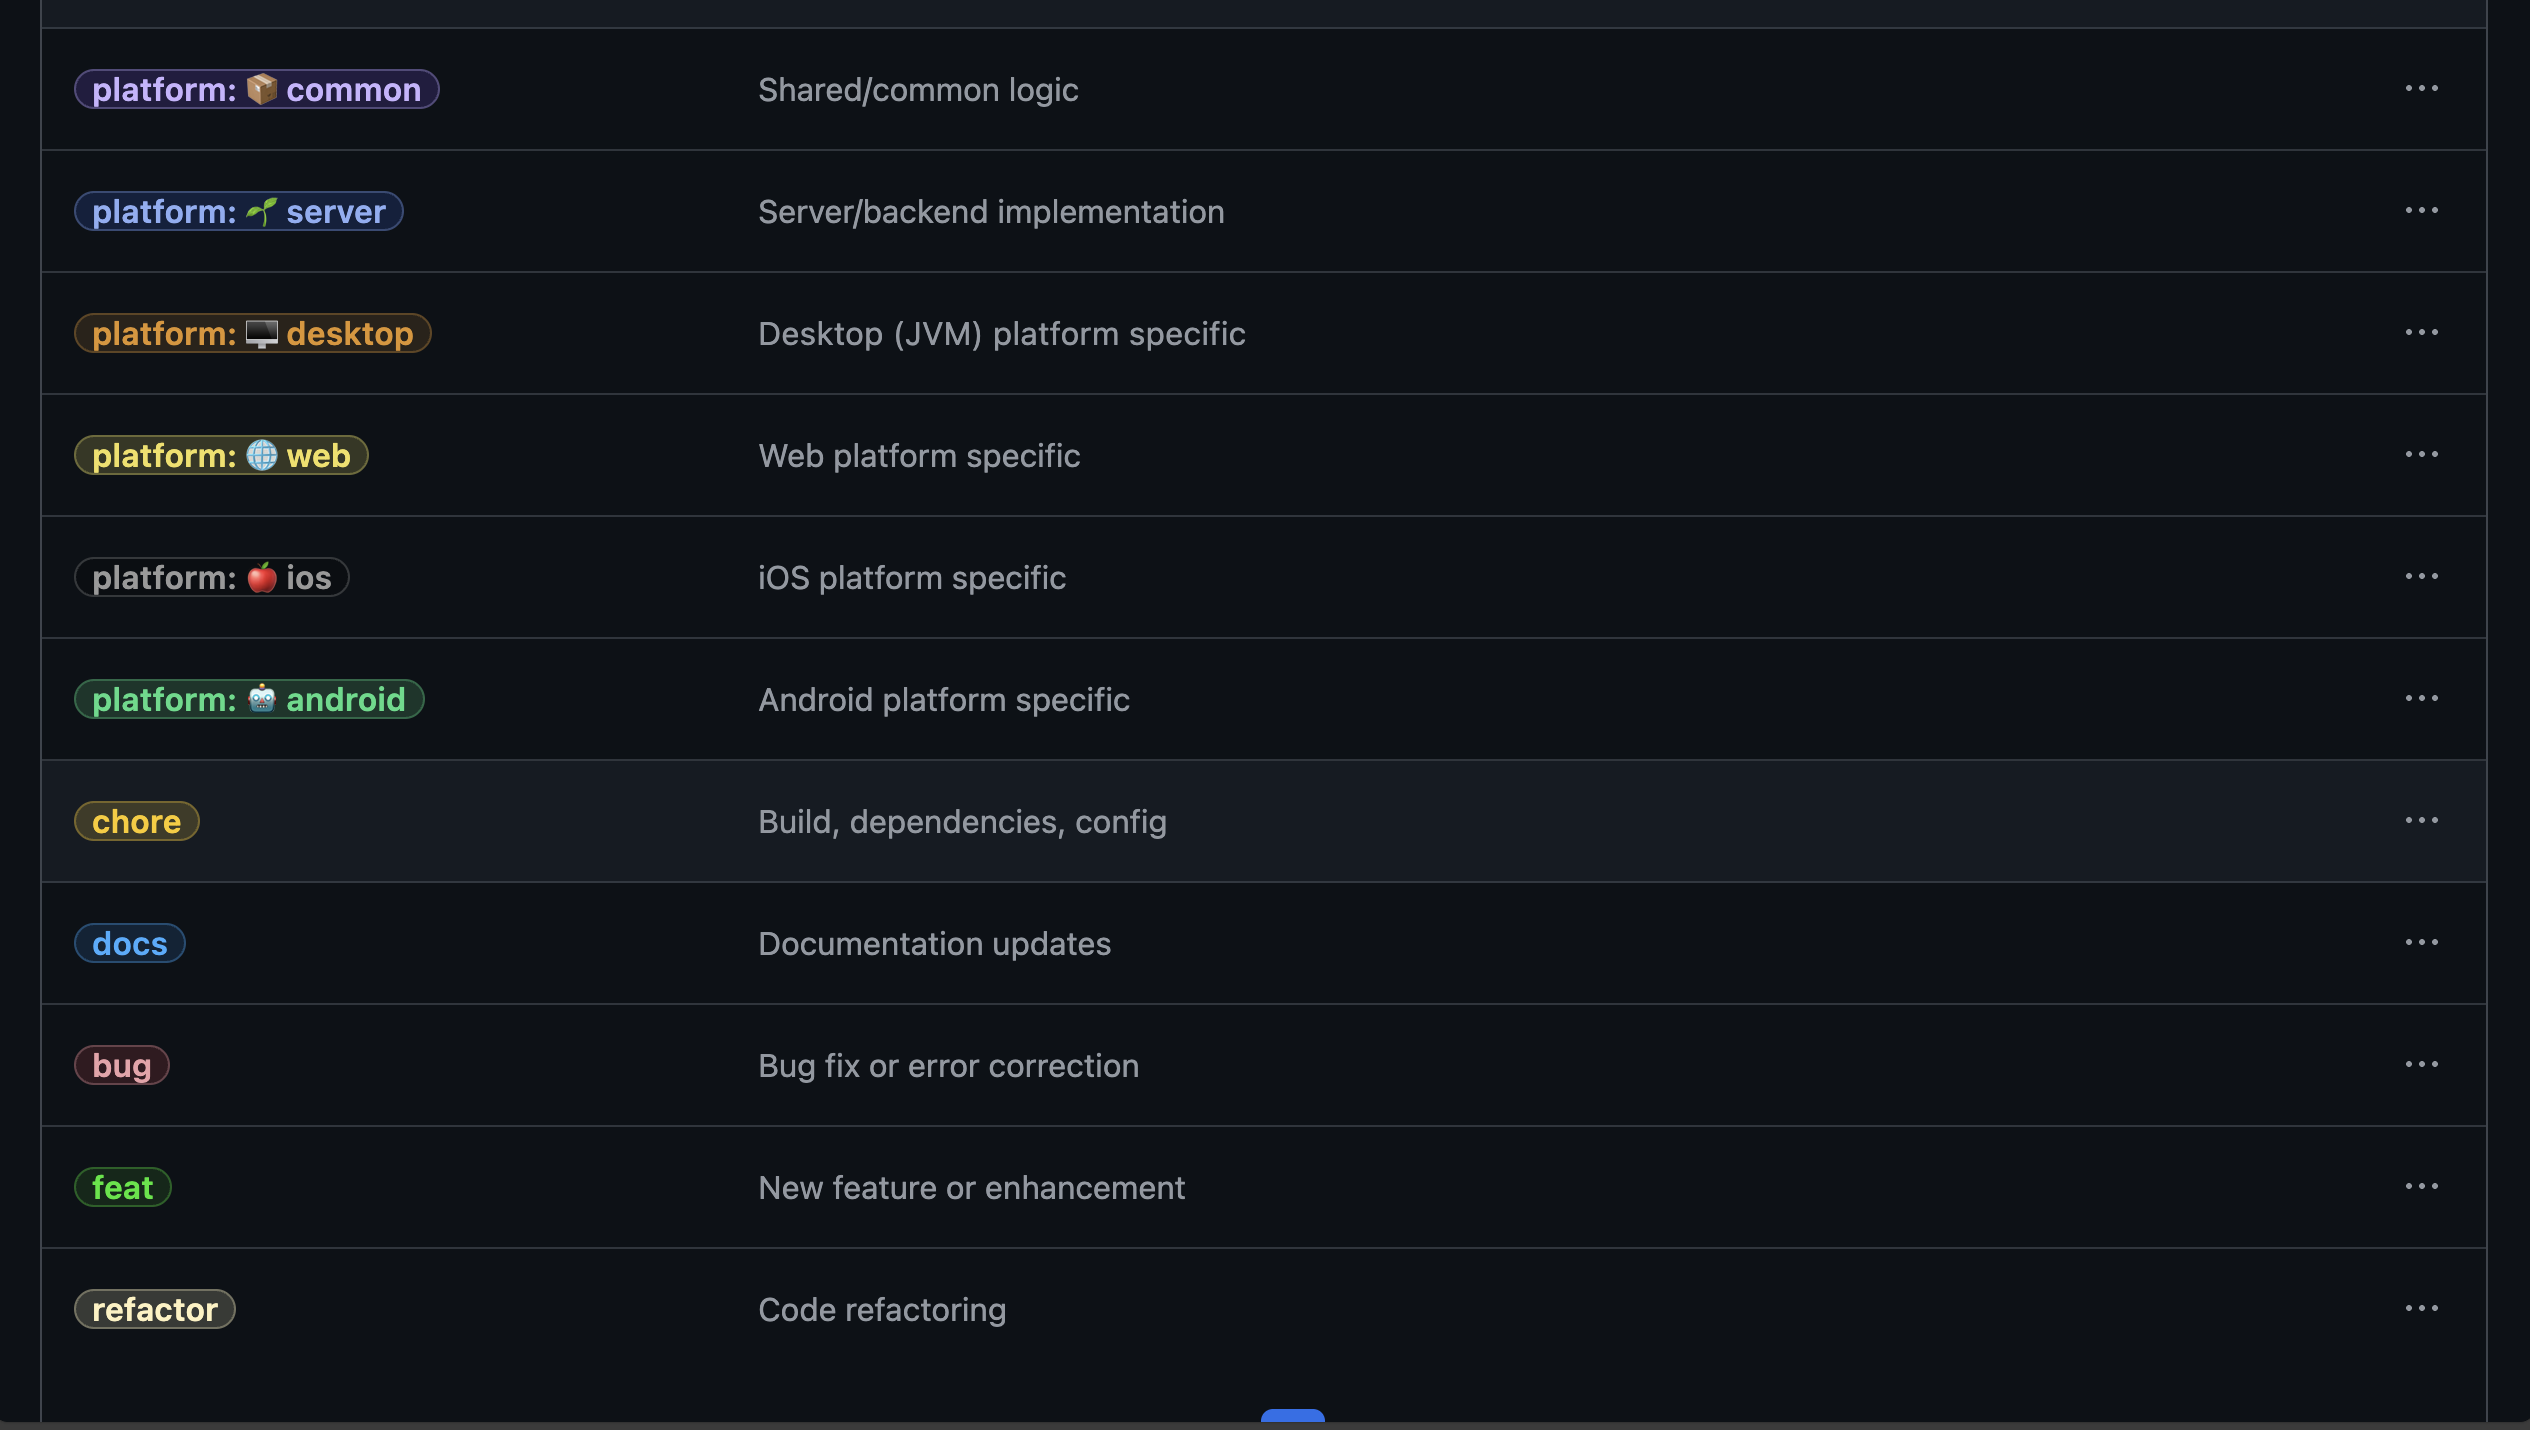Click the platform server label badge
This screenshot has width=2530, height=1430.
pyautogui.click(x=238, y=212)
